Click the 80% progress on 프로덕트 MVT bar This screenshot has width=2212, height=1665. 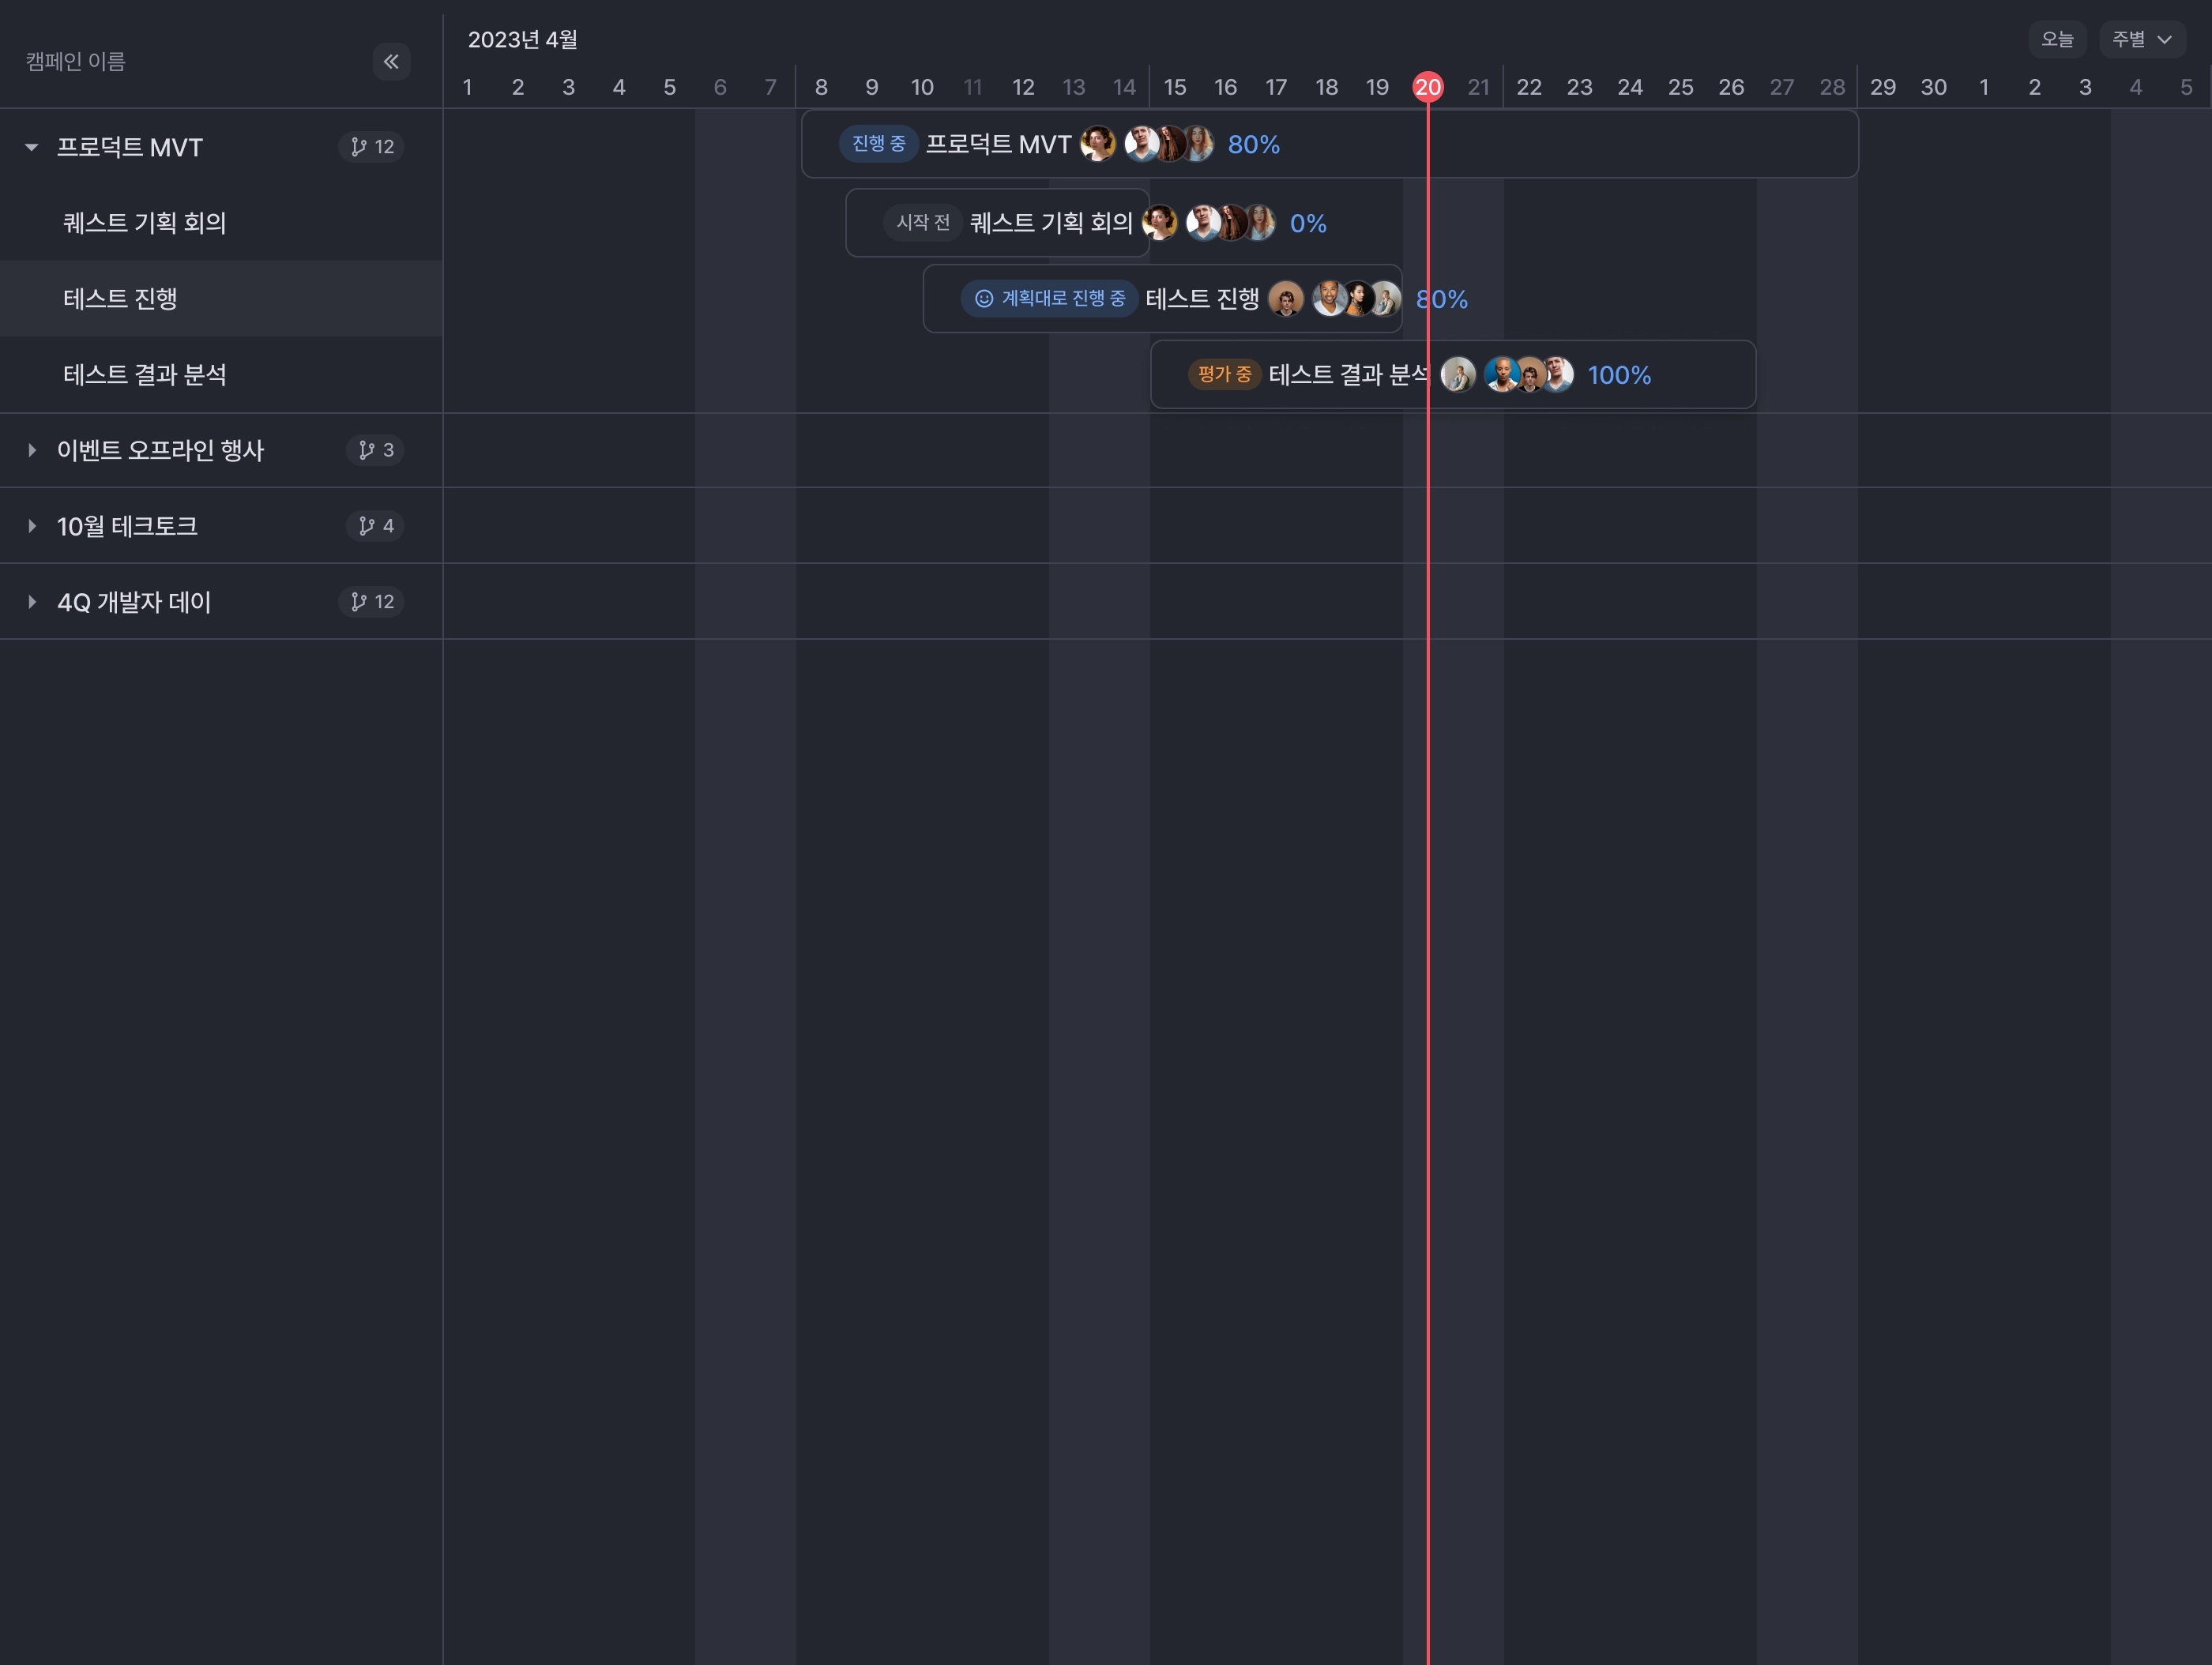click(1254, 144)
